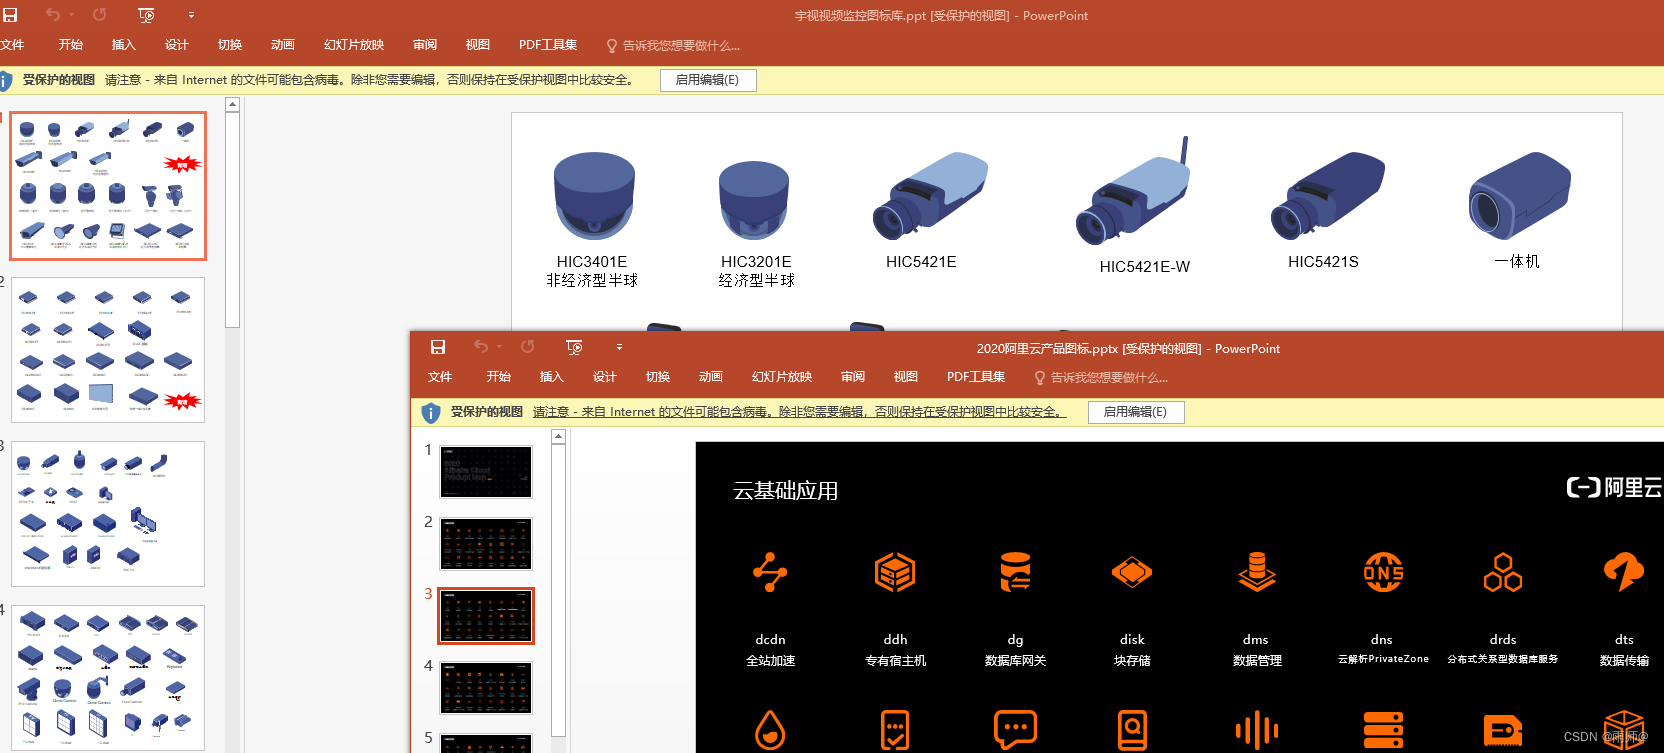Image resolution: width=1664 pixels, height=753 pixels.
Task: Click 告诉我您想要做什么 box in back window
Action: (x=673, y=46)
